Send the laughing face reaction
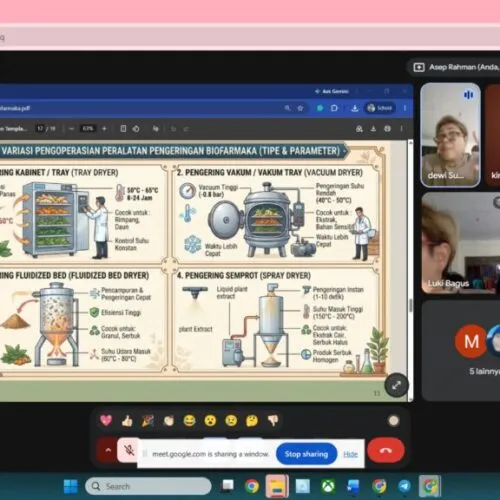500x500 pixels. pos(189,421)
